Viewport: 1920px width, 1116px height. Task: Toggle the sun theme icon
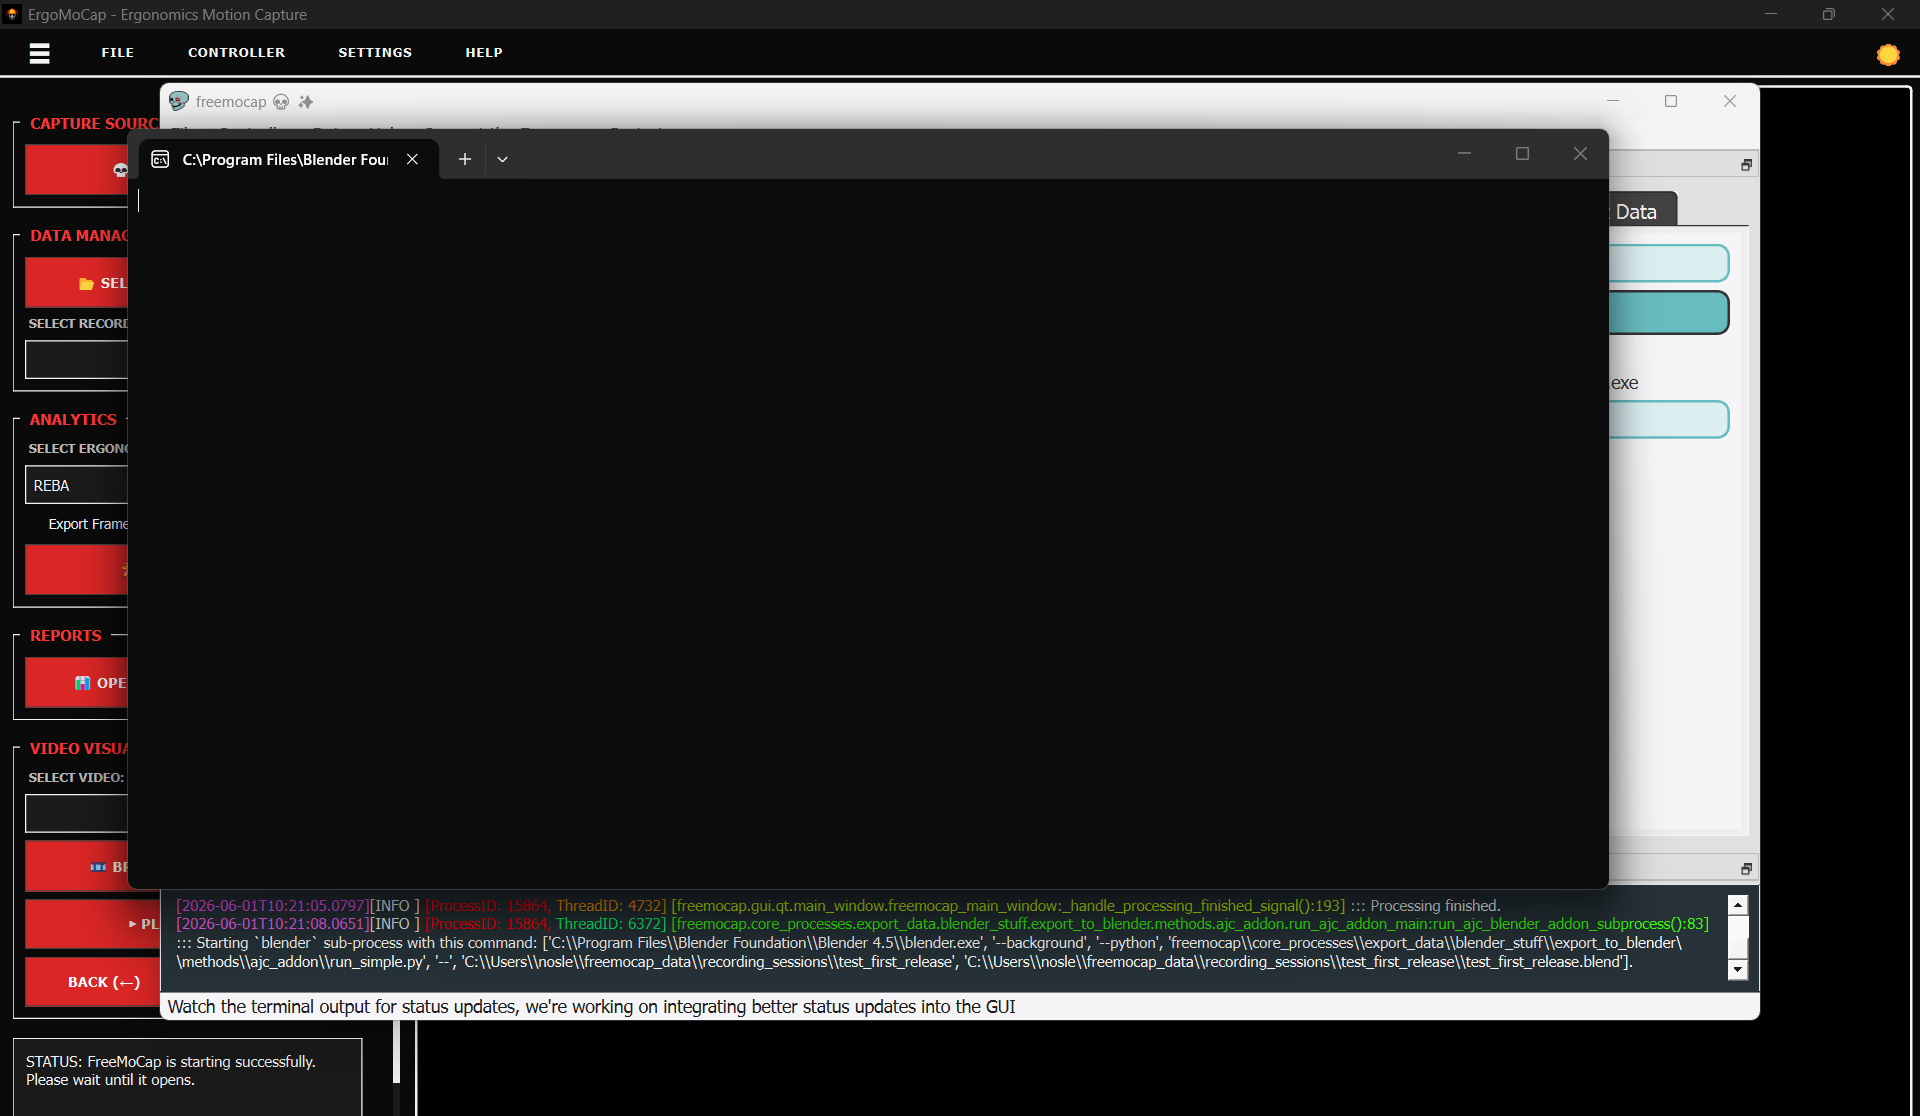(1887, 55)
